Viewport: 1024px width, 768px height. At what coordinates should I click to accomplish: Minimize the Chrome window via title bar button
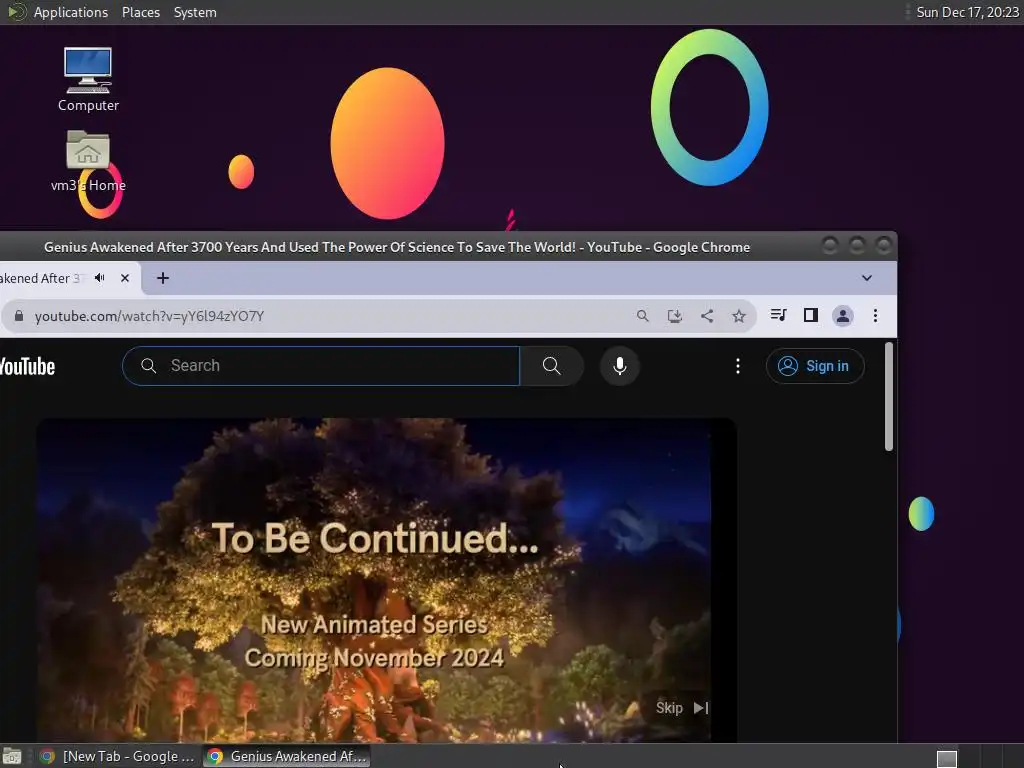click(x=830, y=246)
